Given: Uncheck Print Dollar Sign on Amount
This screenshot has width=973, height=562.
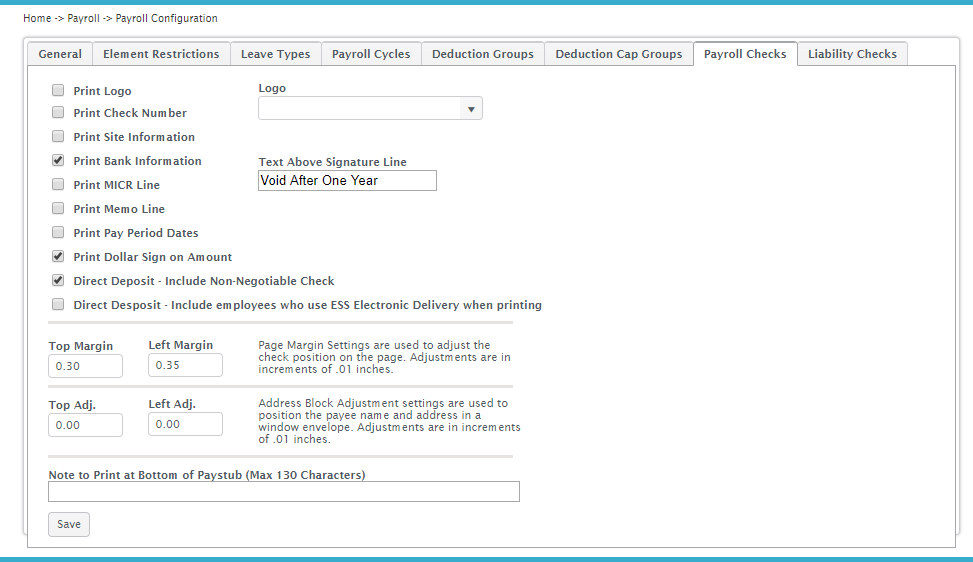Looking at the screenshot, I should (58, 256).
